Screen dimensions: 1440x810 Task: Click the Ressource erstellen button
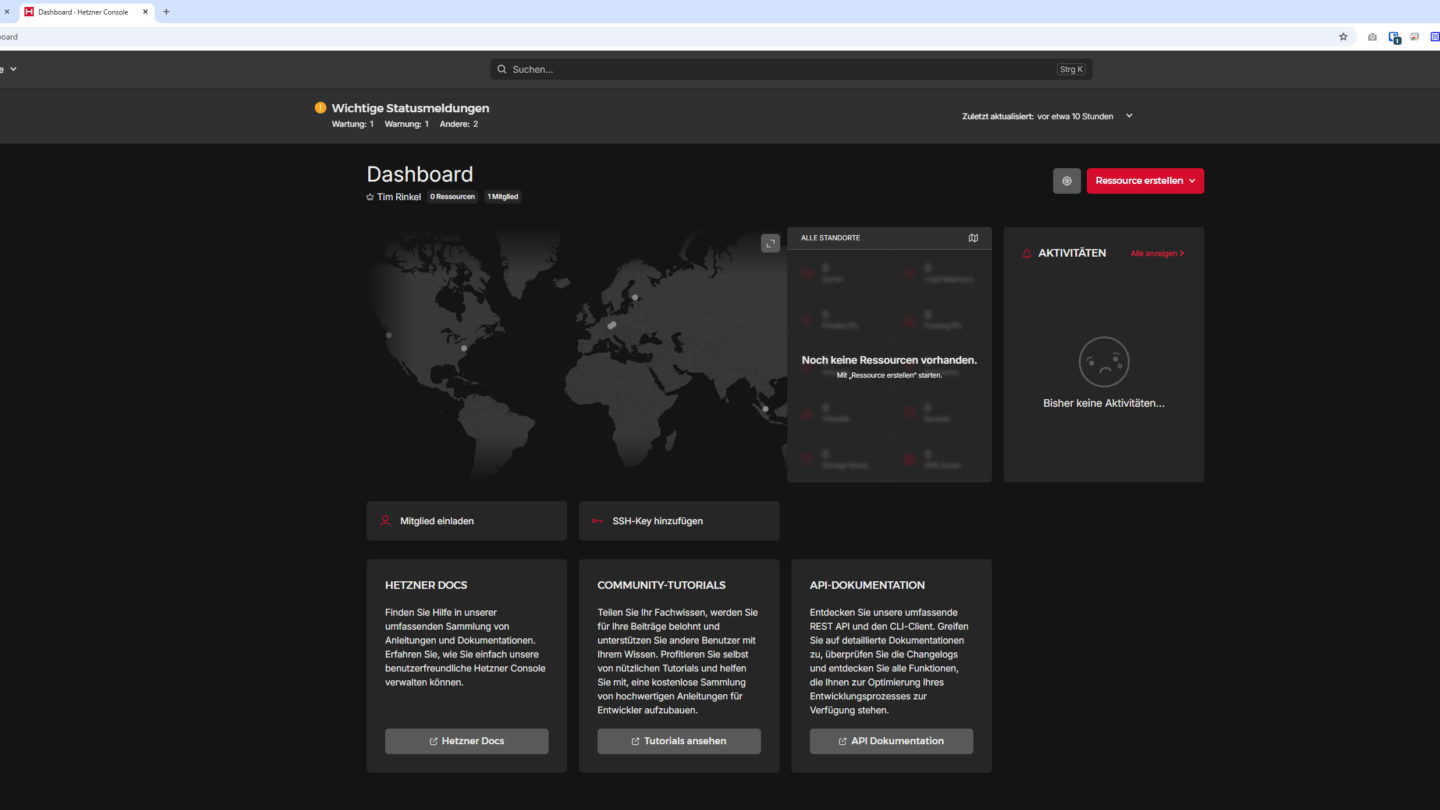1145,181
